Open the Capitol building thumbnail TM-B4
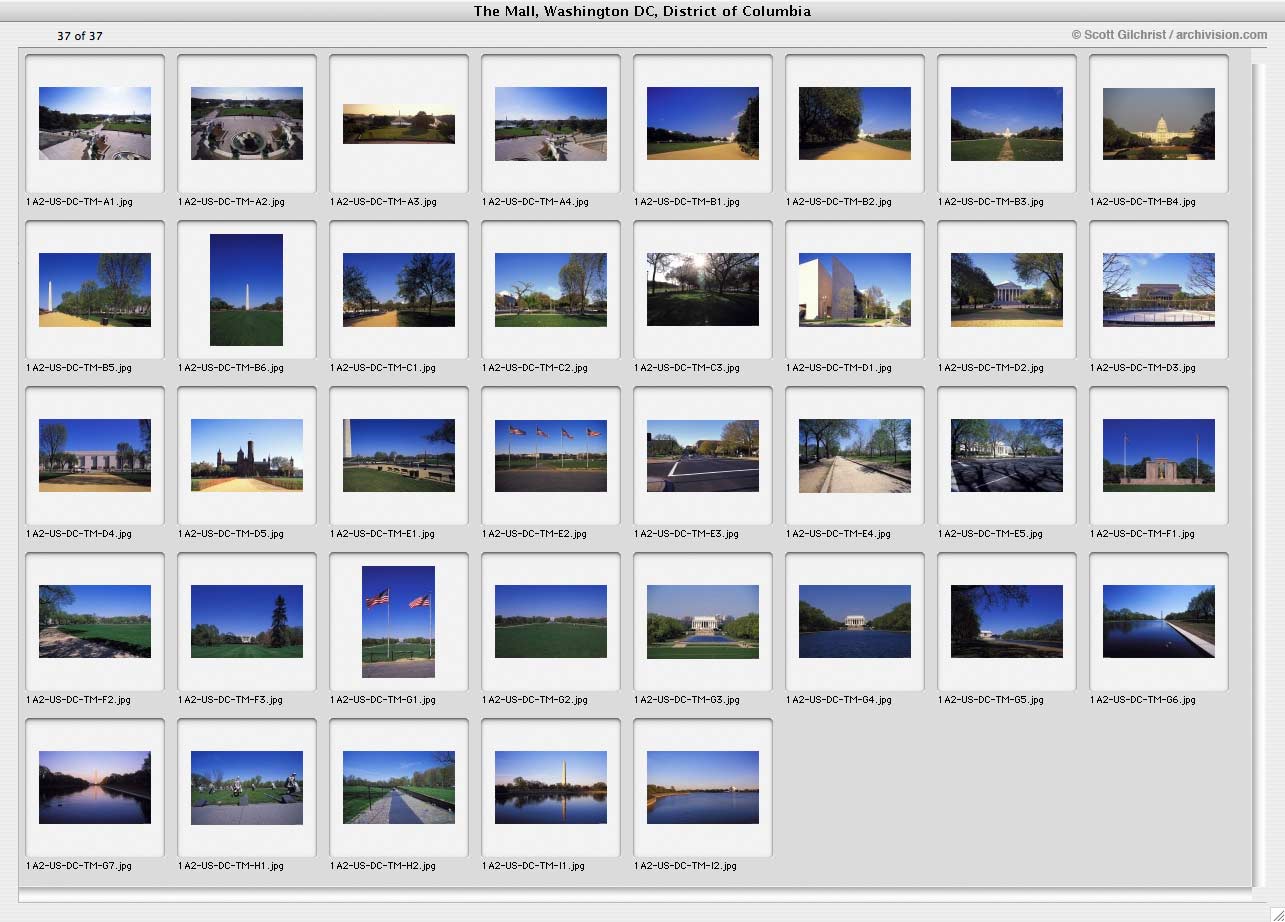Viewport: 1285px width, 922px height. point(1159,123)
